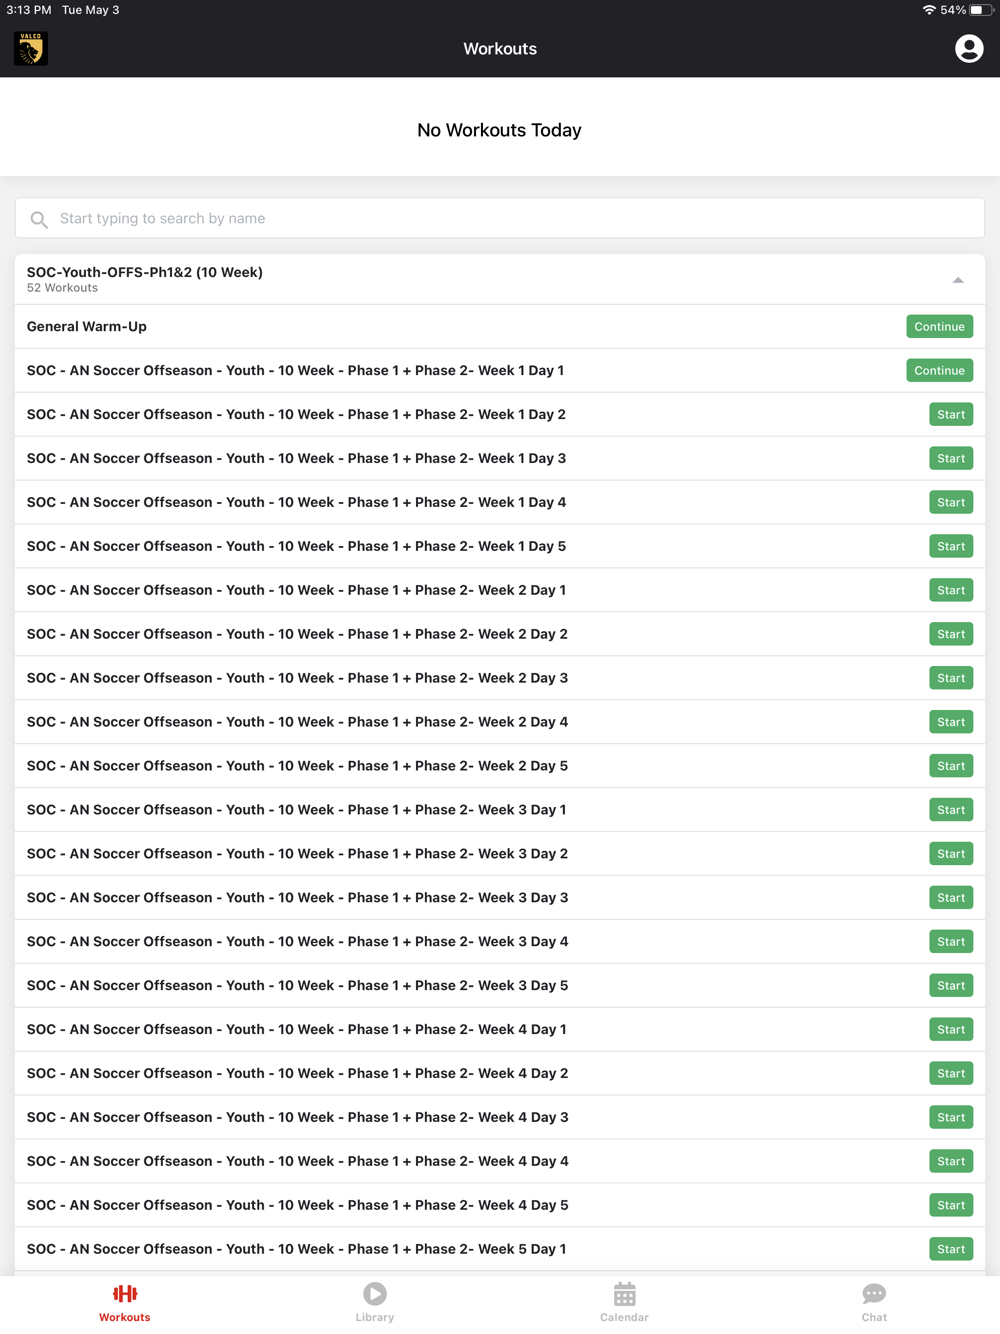Tap the battery indicator in status bar

click(x=981, y=10)
